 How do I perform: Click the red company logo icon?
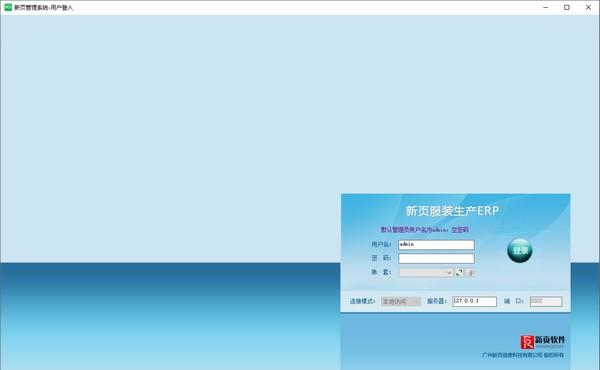(527, 342)
